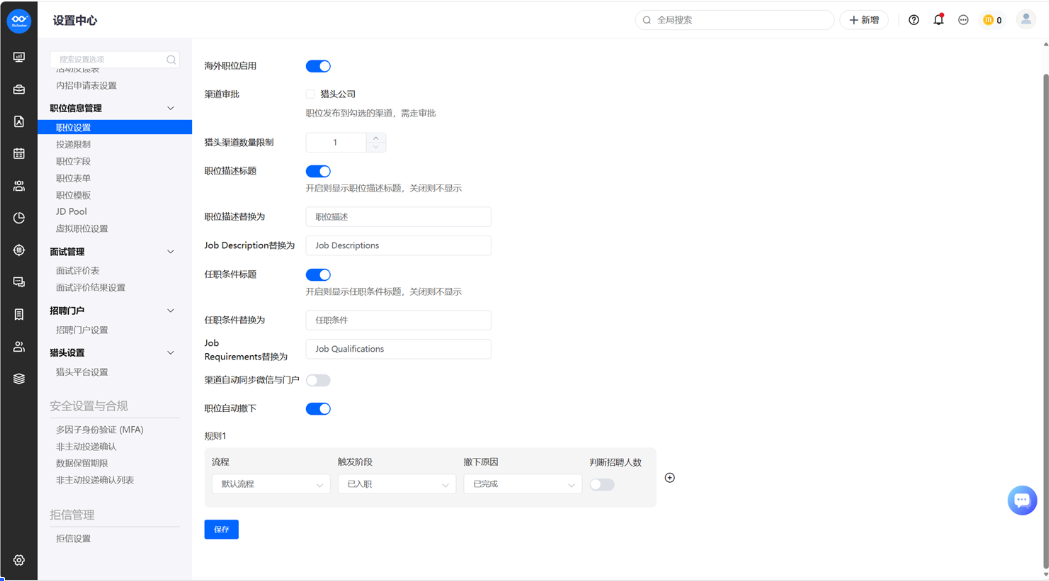Check the 猎头公司 checkbox
The image size is (1049, 581).
pos(310,94)
